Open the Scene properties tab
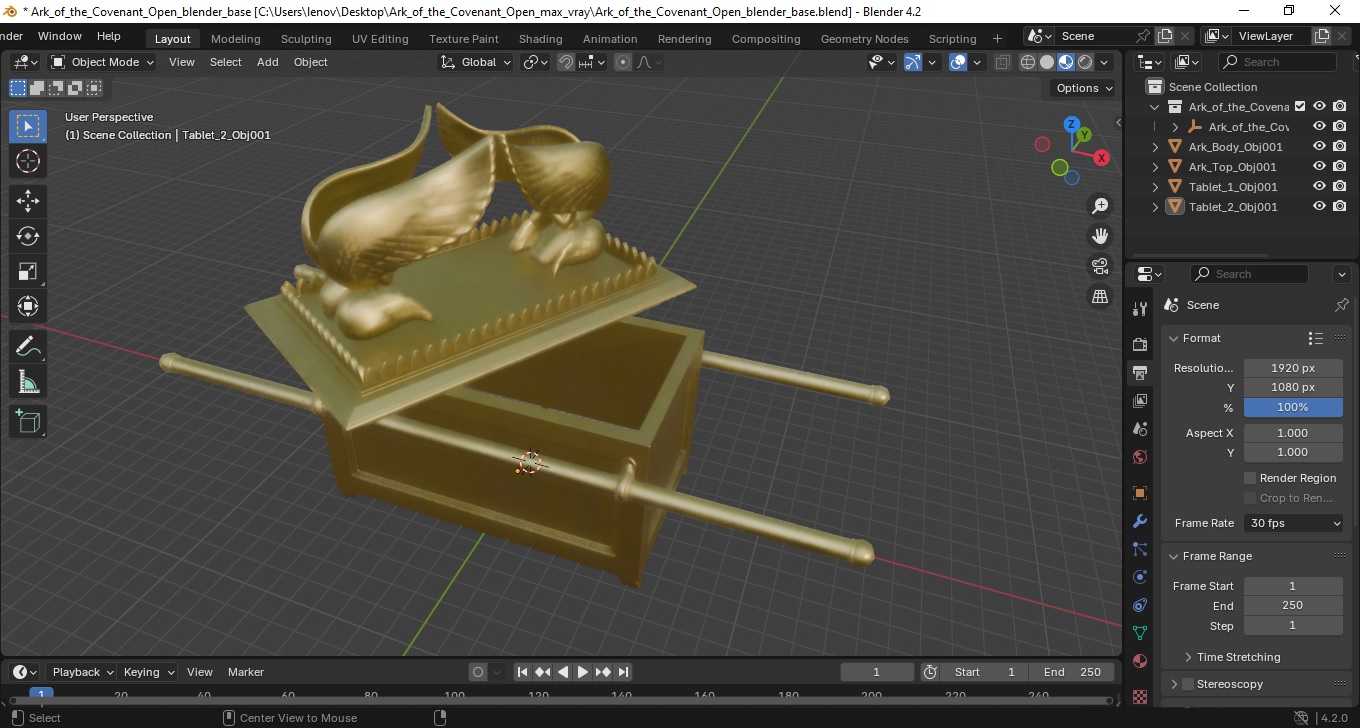The width and height of the screenshot is (1360, 728). point(1139,429)
